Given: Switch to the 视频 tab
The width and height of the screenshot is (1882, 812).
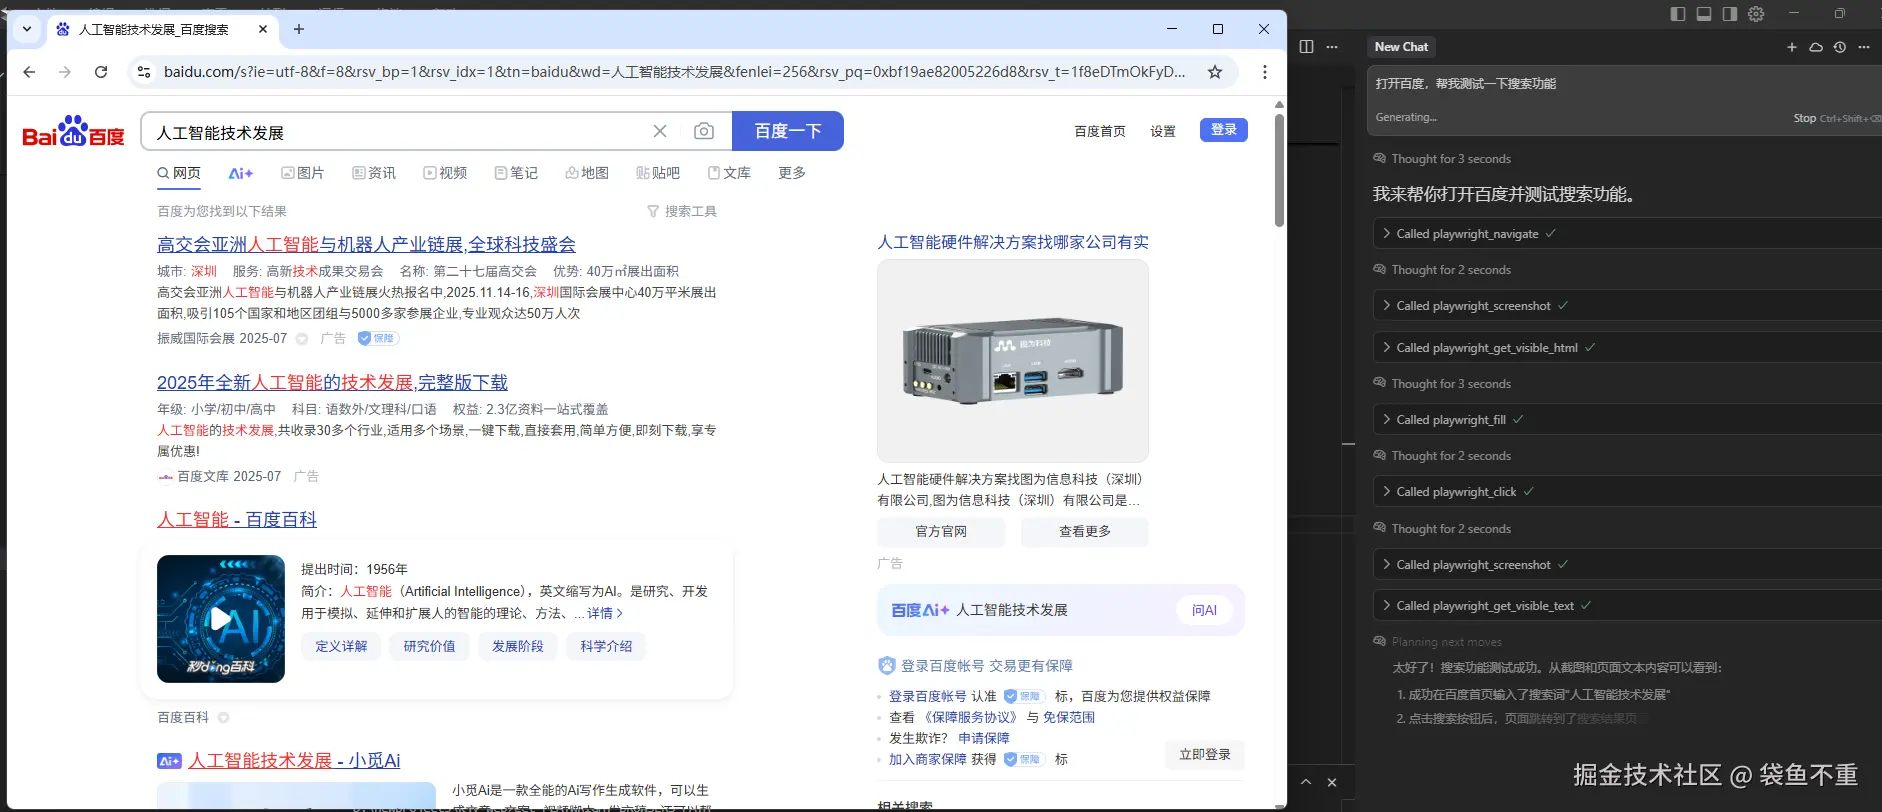Looking at the screenshot, I should pyautogui.click(x=445, y=173).
